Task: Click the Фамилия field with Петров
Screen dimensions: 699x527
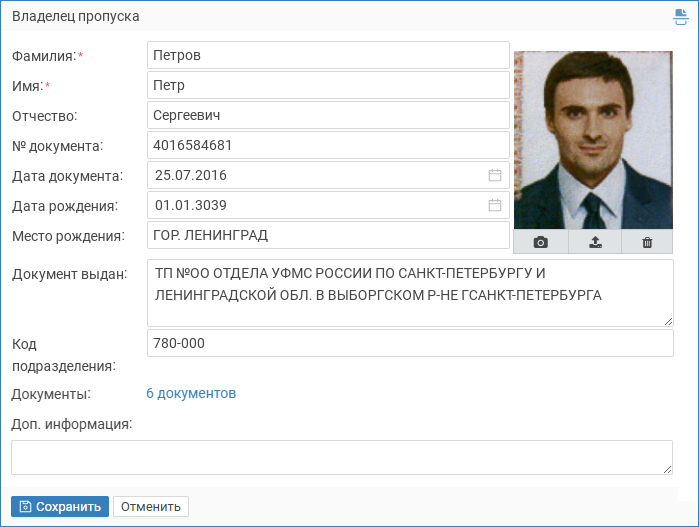Action: click(x=328, y=55)
